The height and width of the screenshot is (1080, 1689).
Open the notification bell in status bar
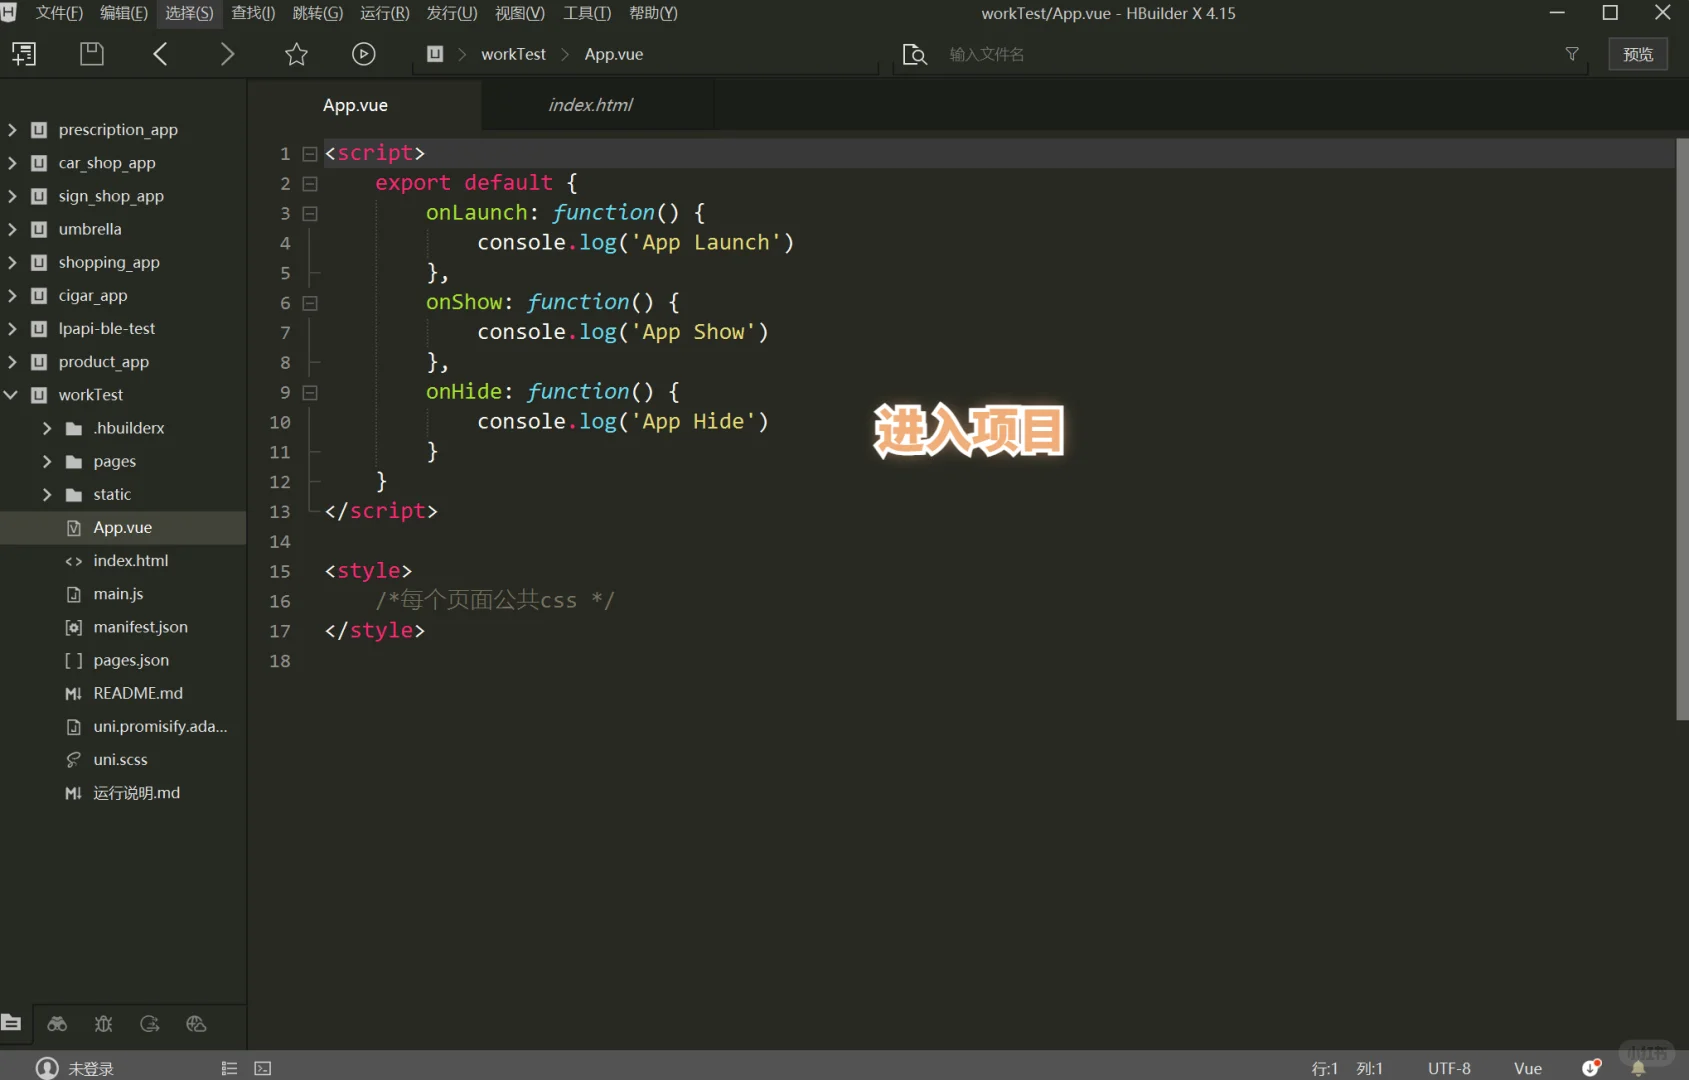coord(1637,1068)
